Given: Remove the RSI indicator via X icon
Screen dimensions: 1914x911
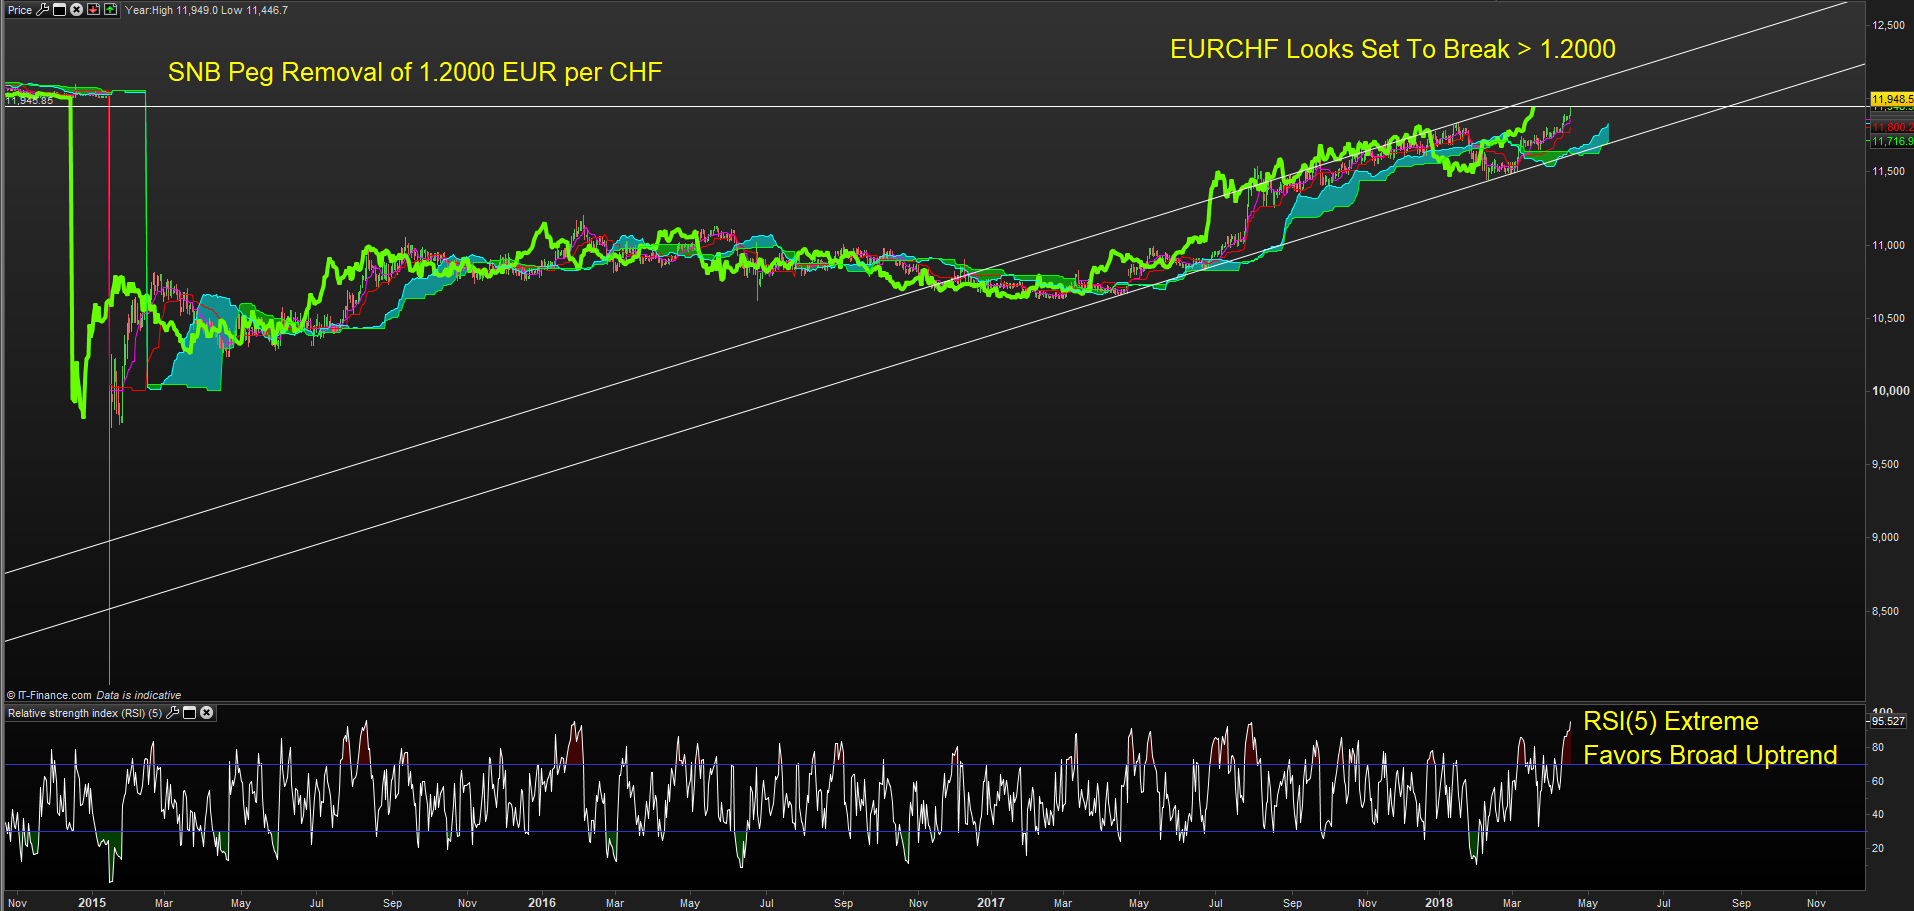Looking at the screenshot, I should [x=206, y=713].
